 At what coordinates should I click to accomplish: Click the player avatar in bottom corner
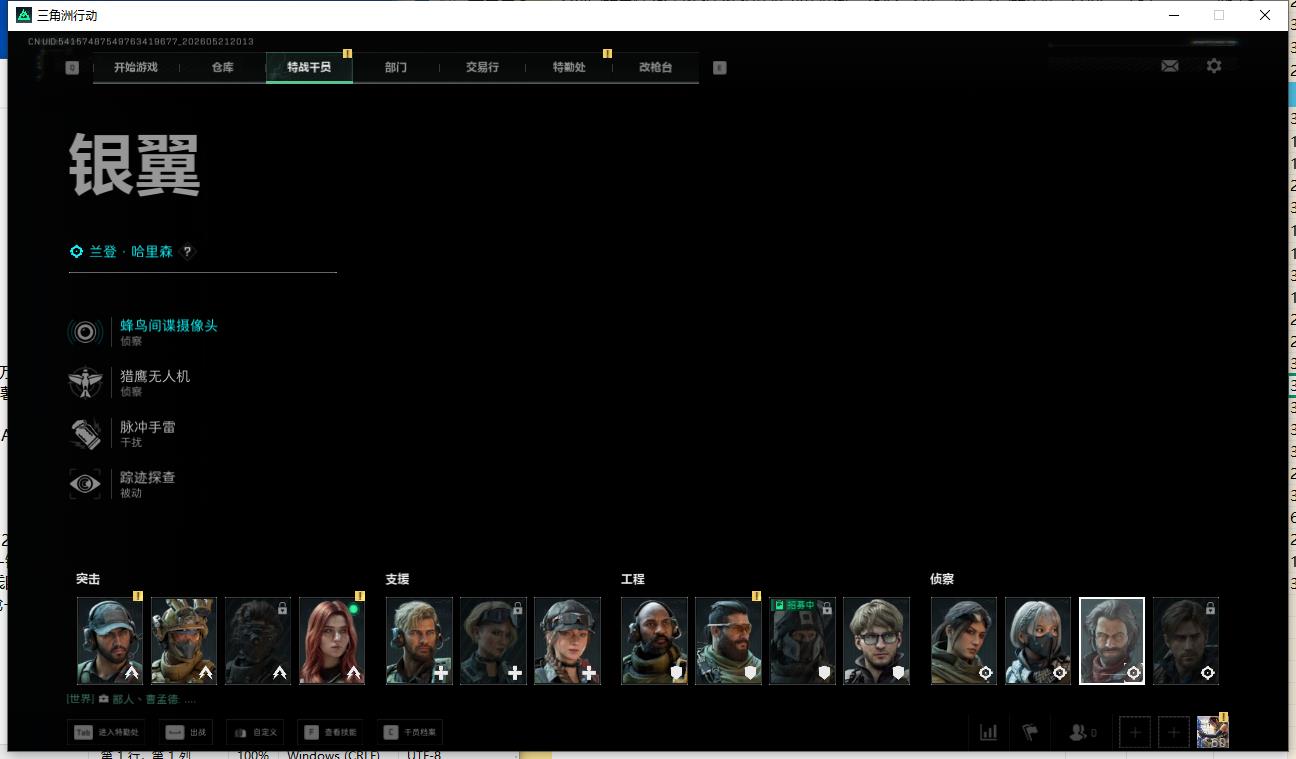click(1212, 732)
